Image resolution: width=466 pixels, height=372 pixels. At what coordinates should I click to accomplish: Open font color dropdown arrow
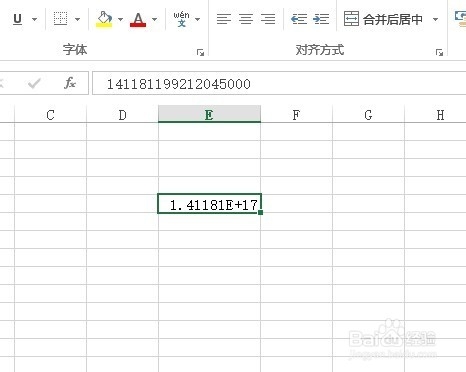[x=154, y=19]
